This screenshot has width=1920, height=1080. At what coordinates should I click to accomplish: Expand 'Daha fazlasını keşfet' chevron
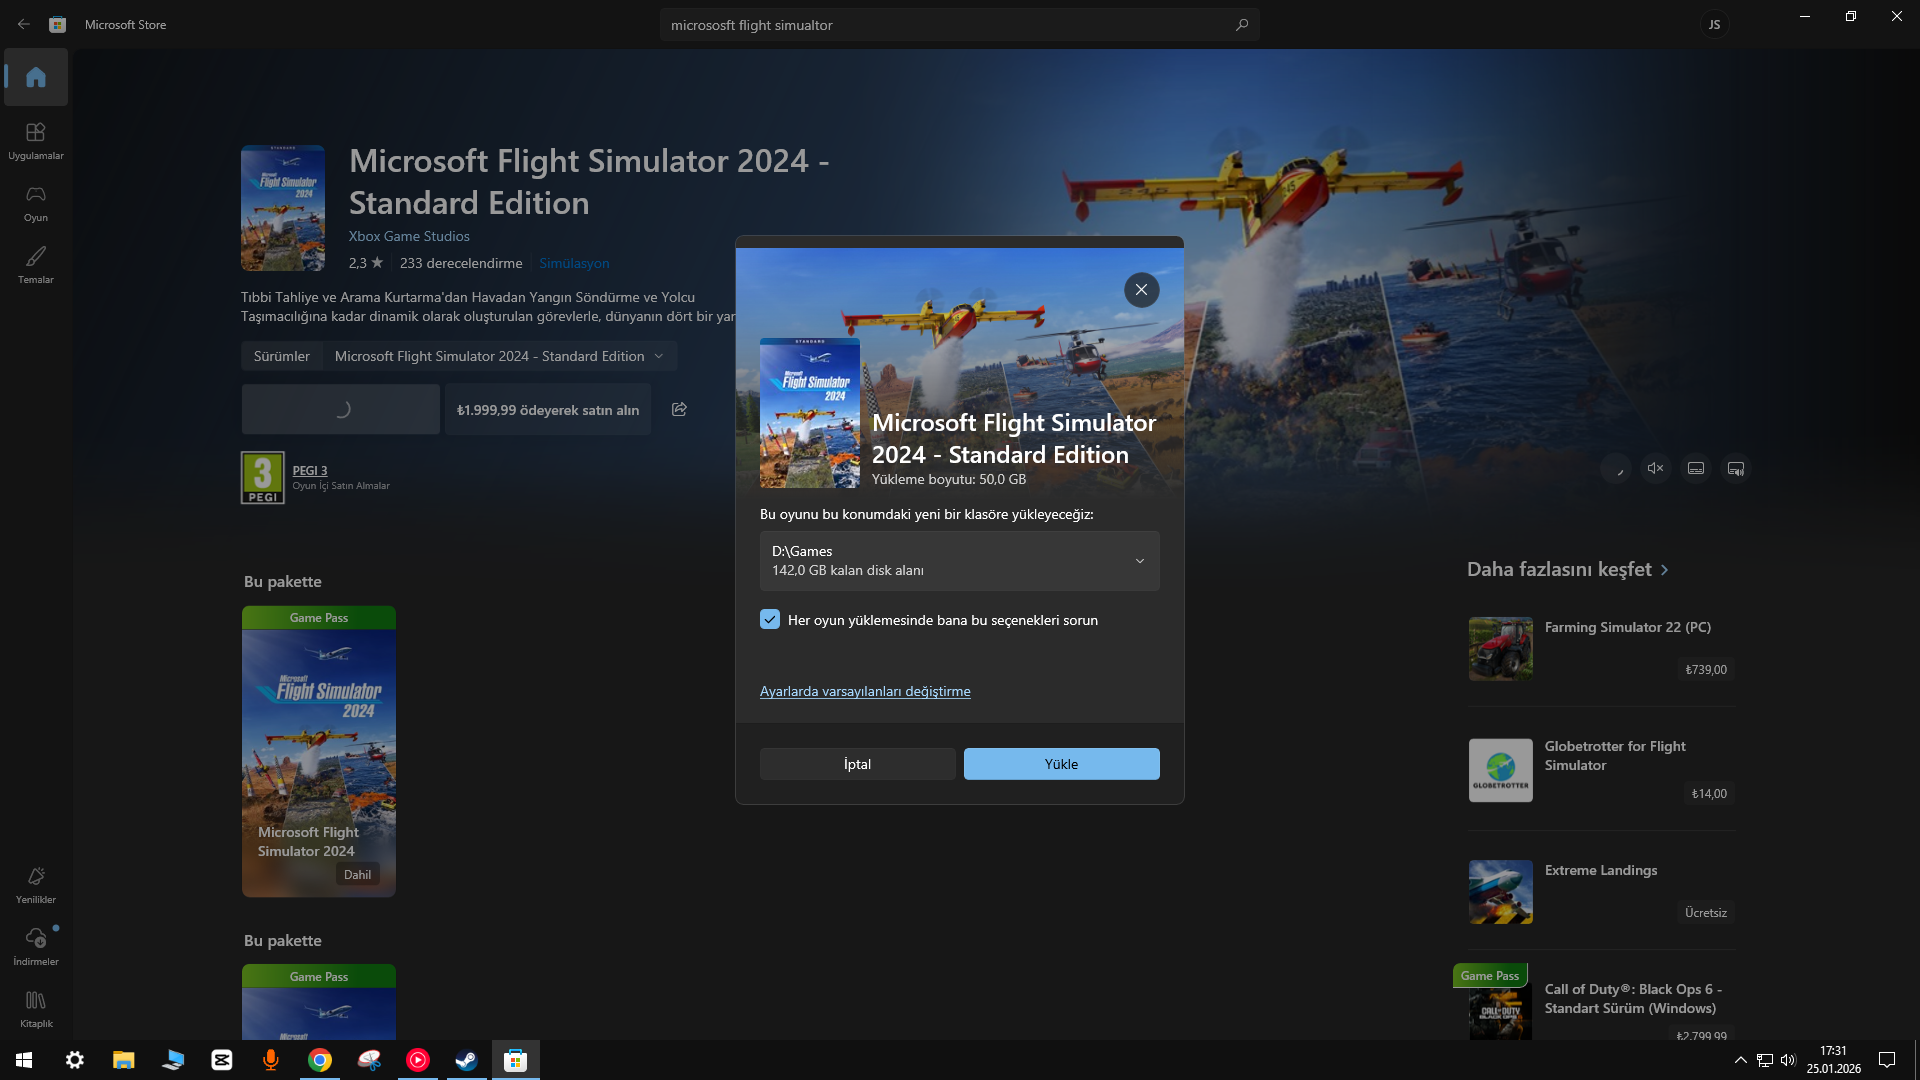click(1665, 570)
